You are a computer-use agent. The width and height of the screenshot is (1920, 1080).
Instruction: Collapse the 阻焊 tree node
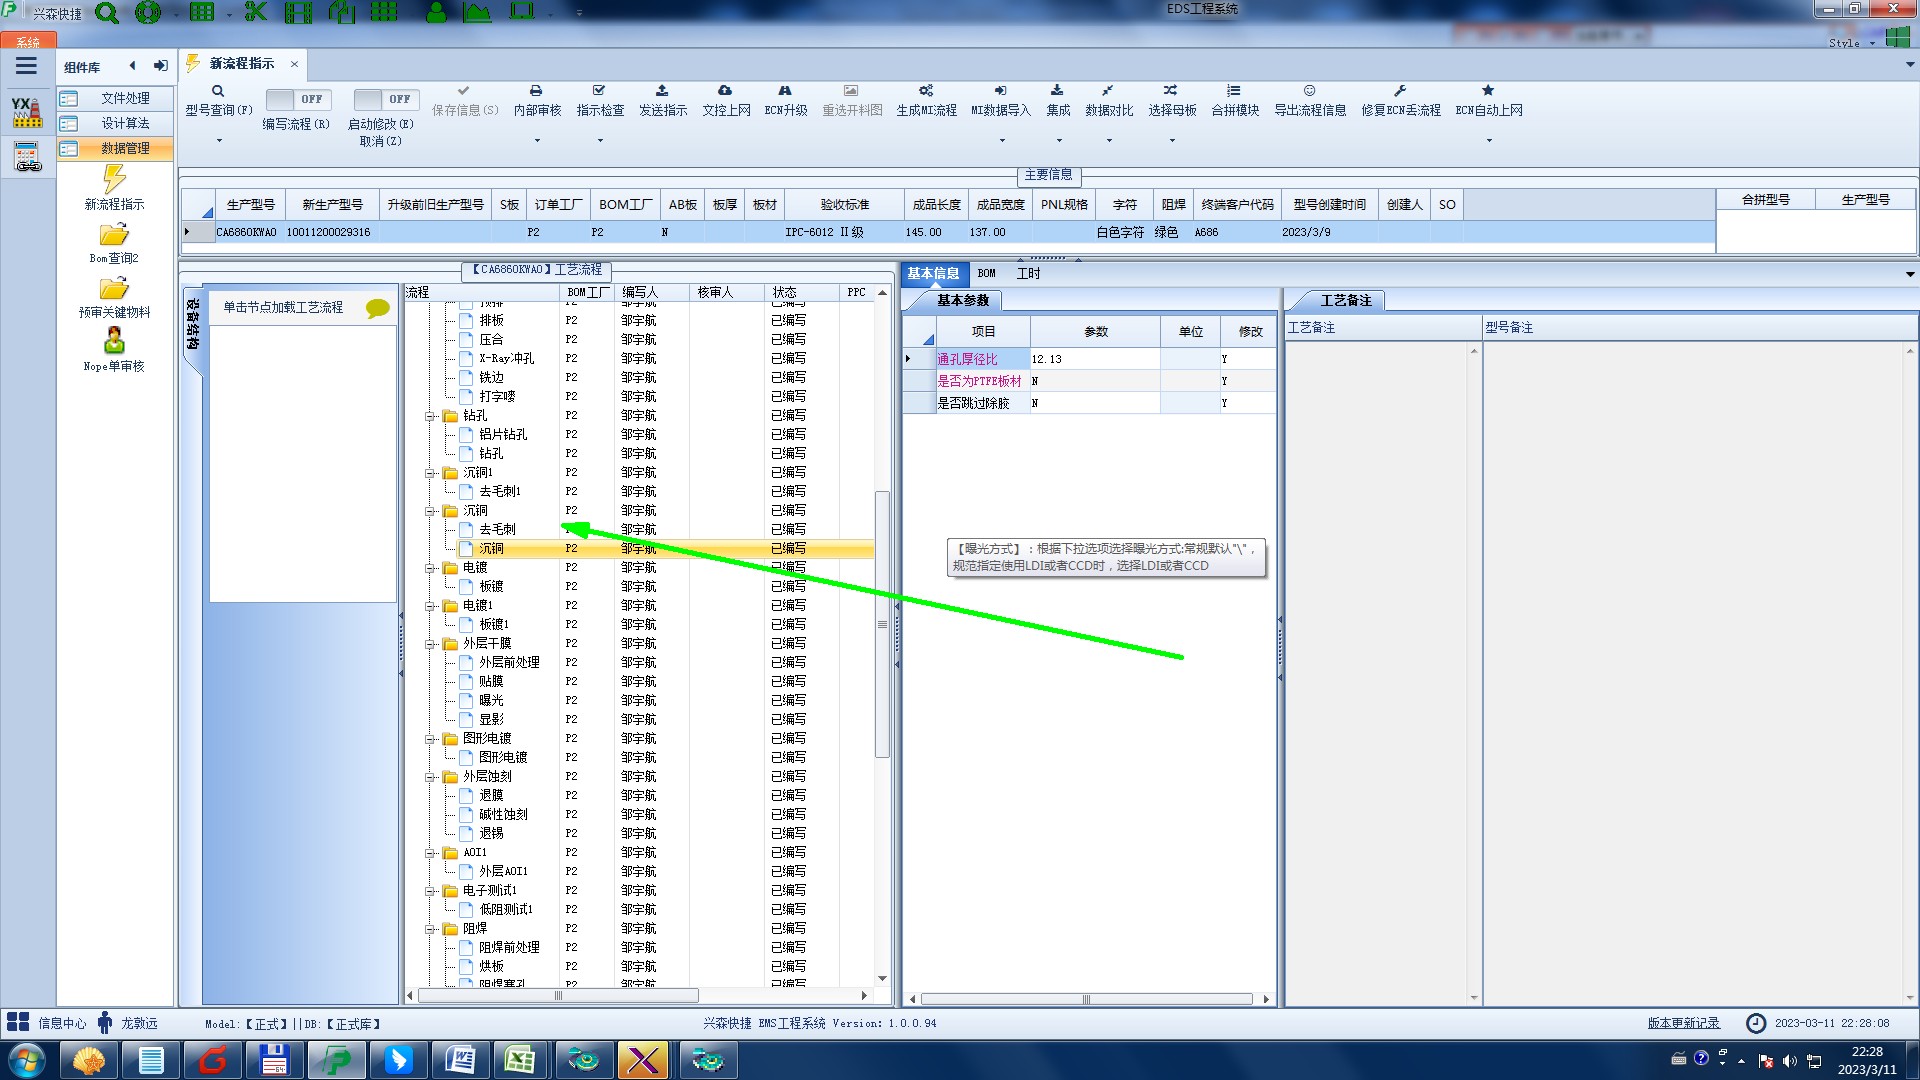tap(430, 929)
